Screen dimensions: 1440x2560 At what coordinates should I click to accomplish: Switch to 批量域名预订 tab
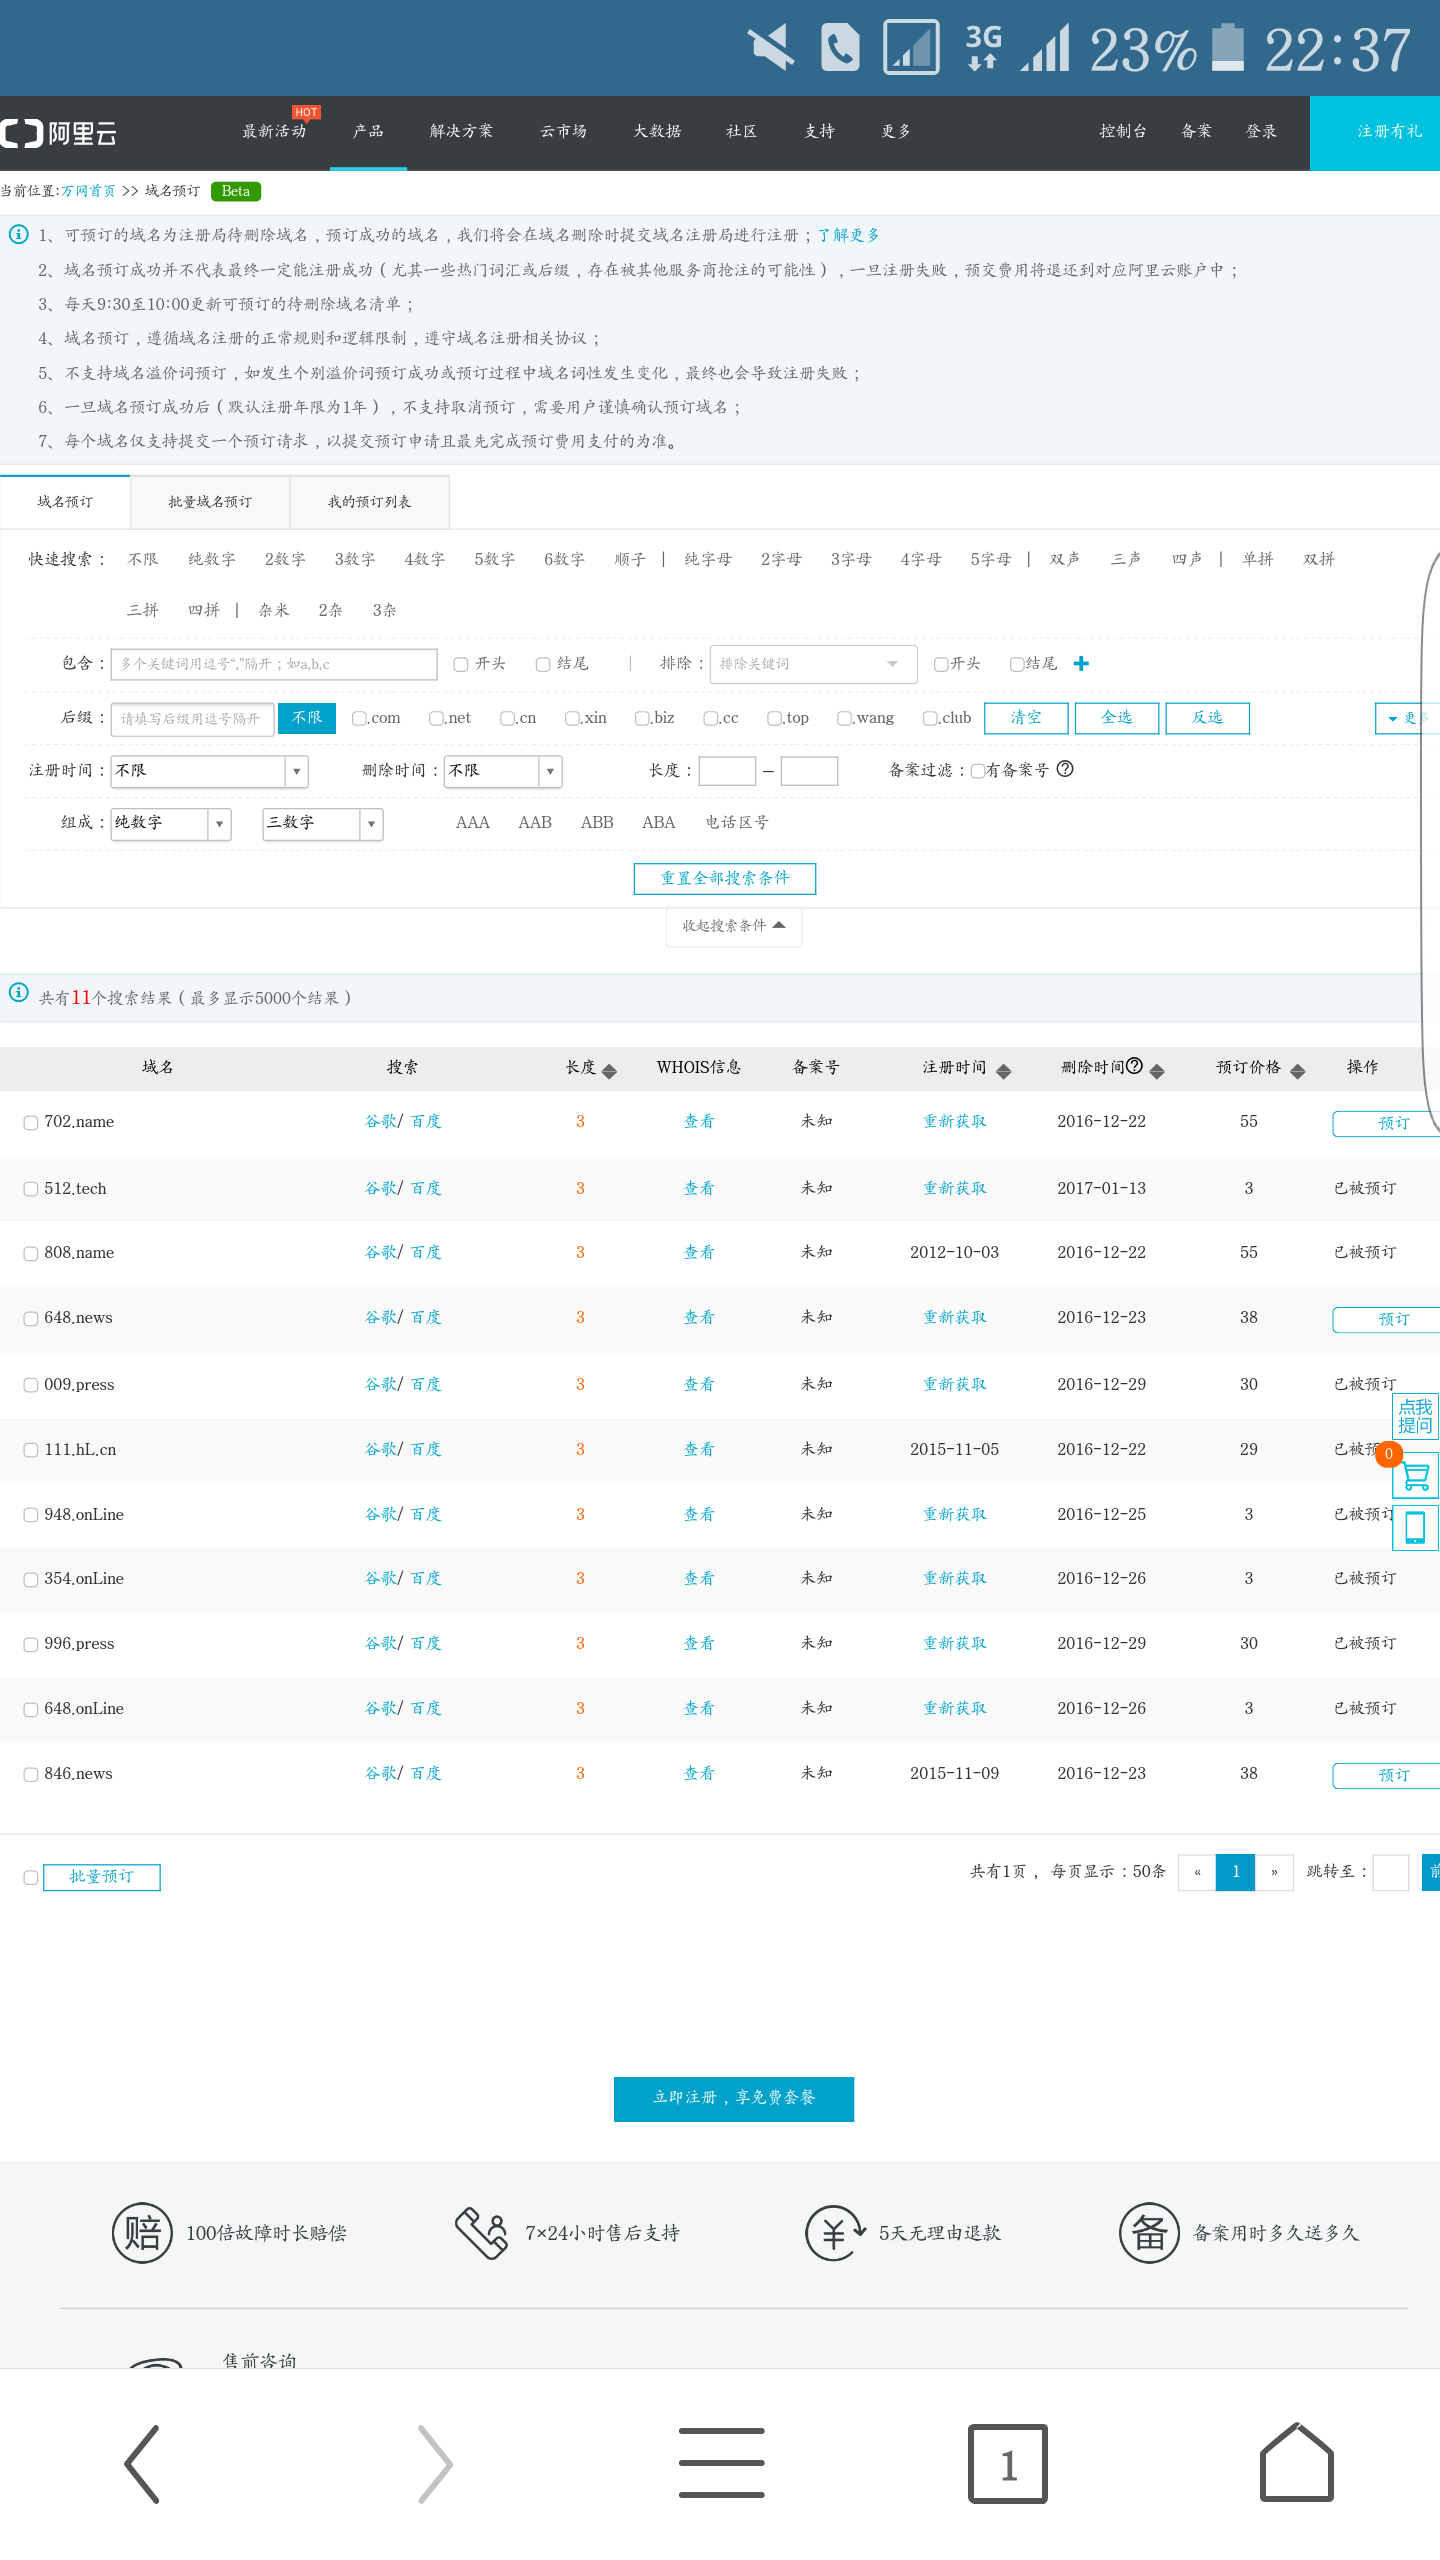tap(210, 502)
